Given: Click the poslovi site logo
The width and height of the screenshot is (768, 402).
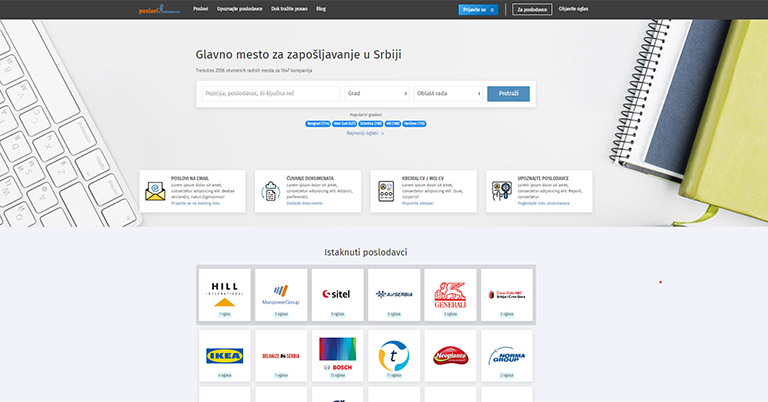Looking at the screenshot, I should coord(159,9).
